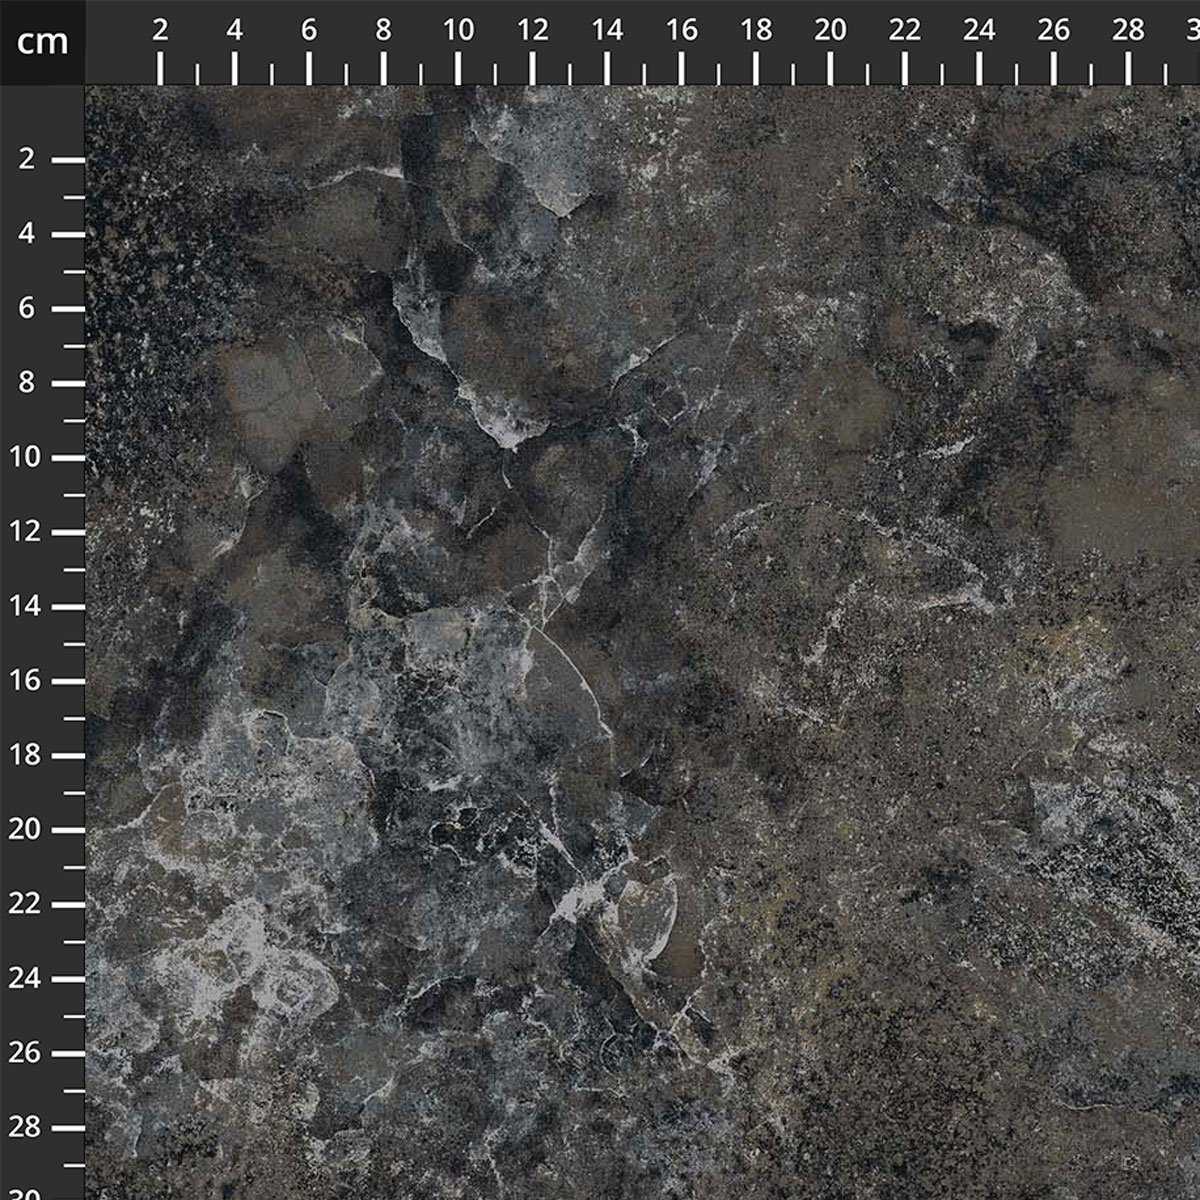The image size is (1200, 1200).
Task: Click the 12 mark on the top ruler
Action: 533,31
